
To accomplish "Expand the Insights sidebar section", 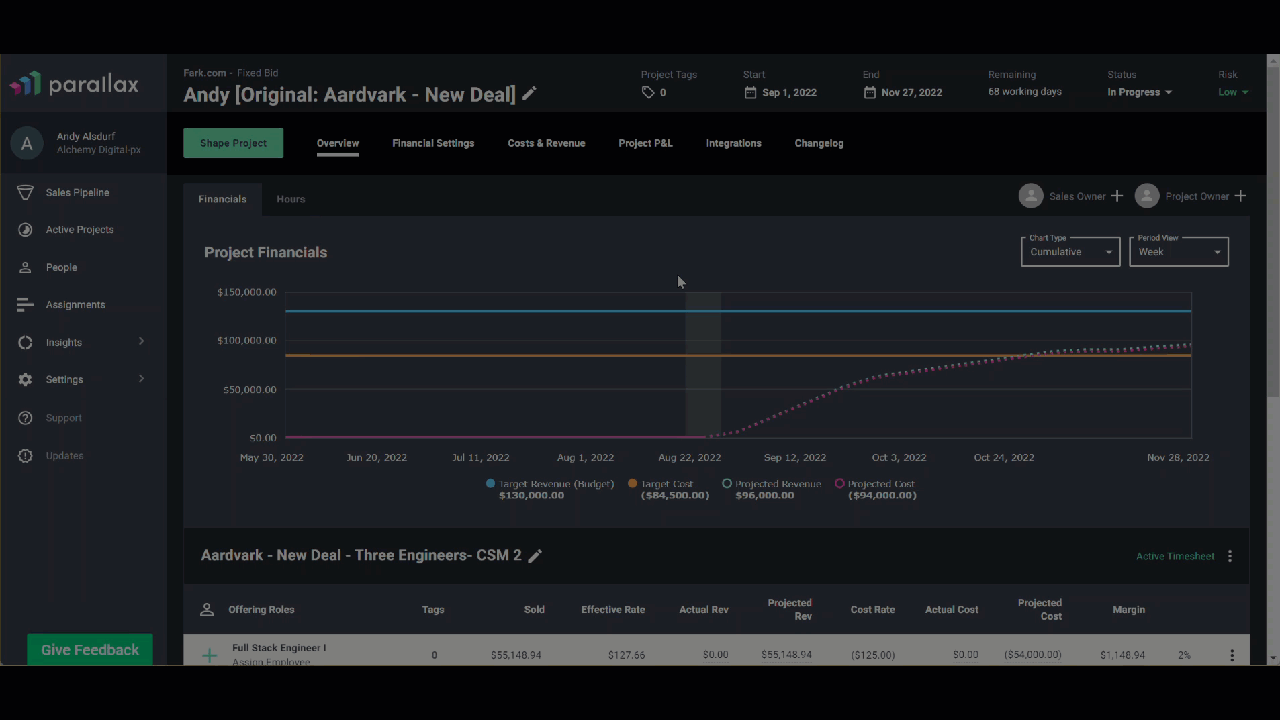I will (63, 342).
